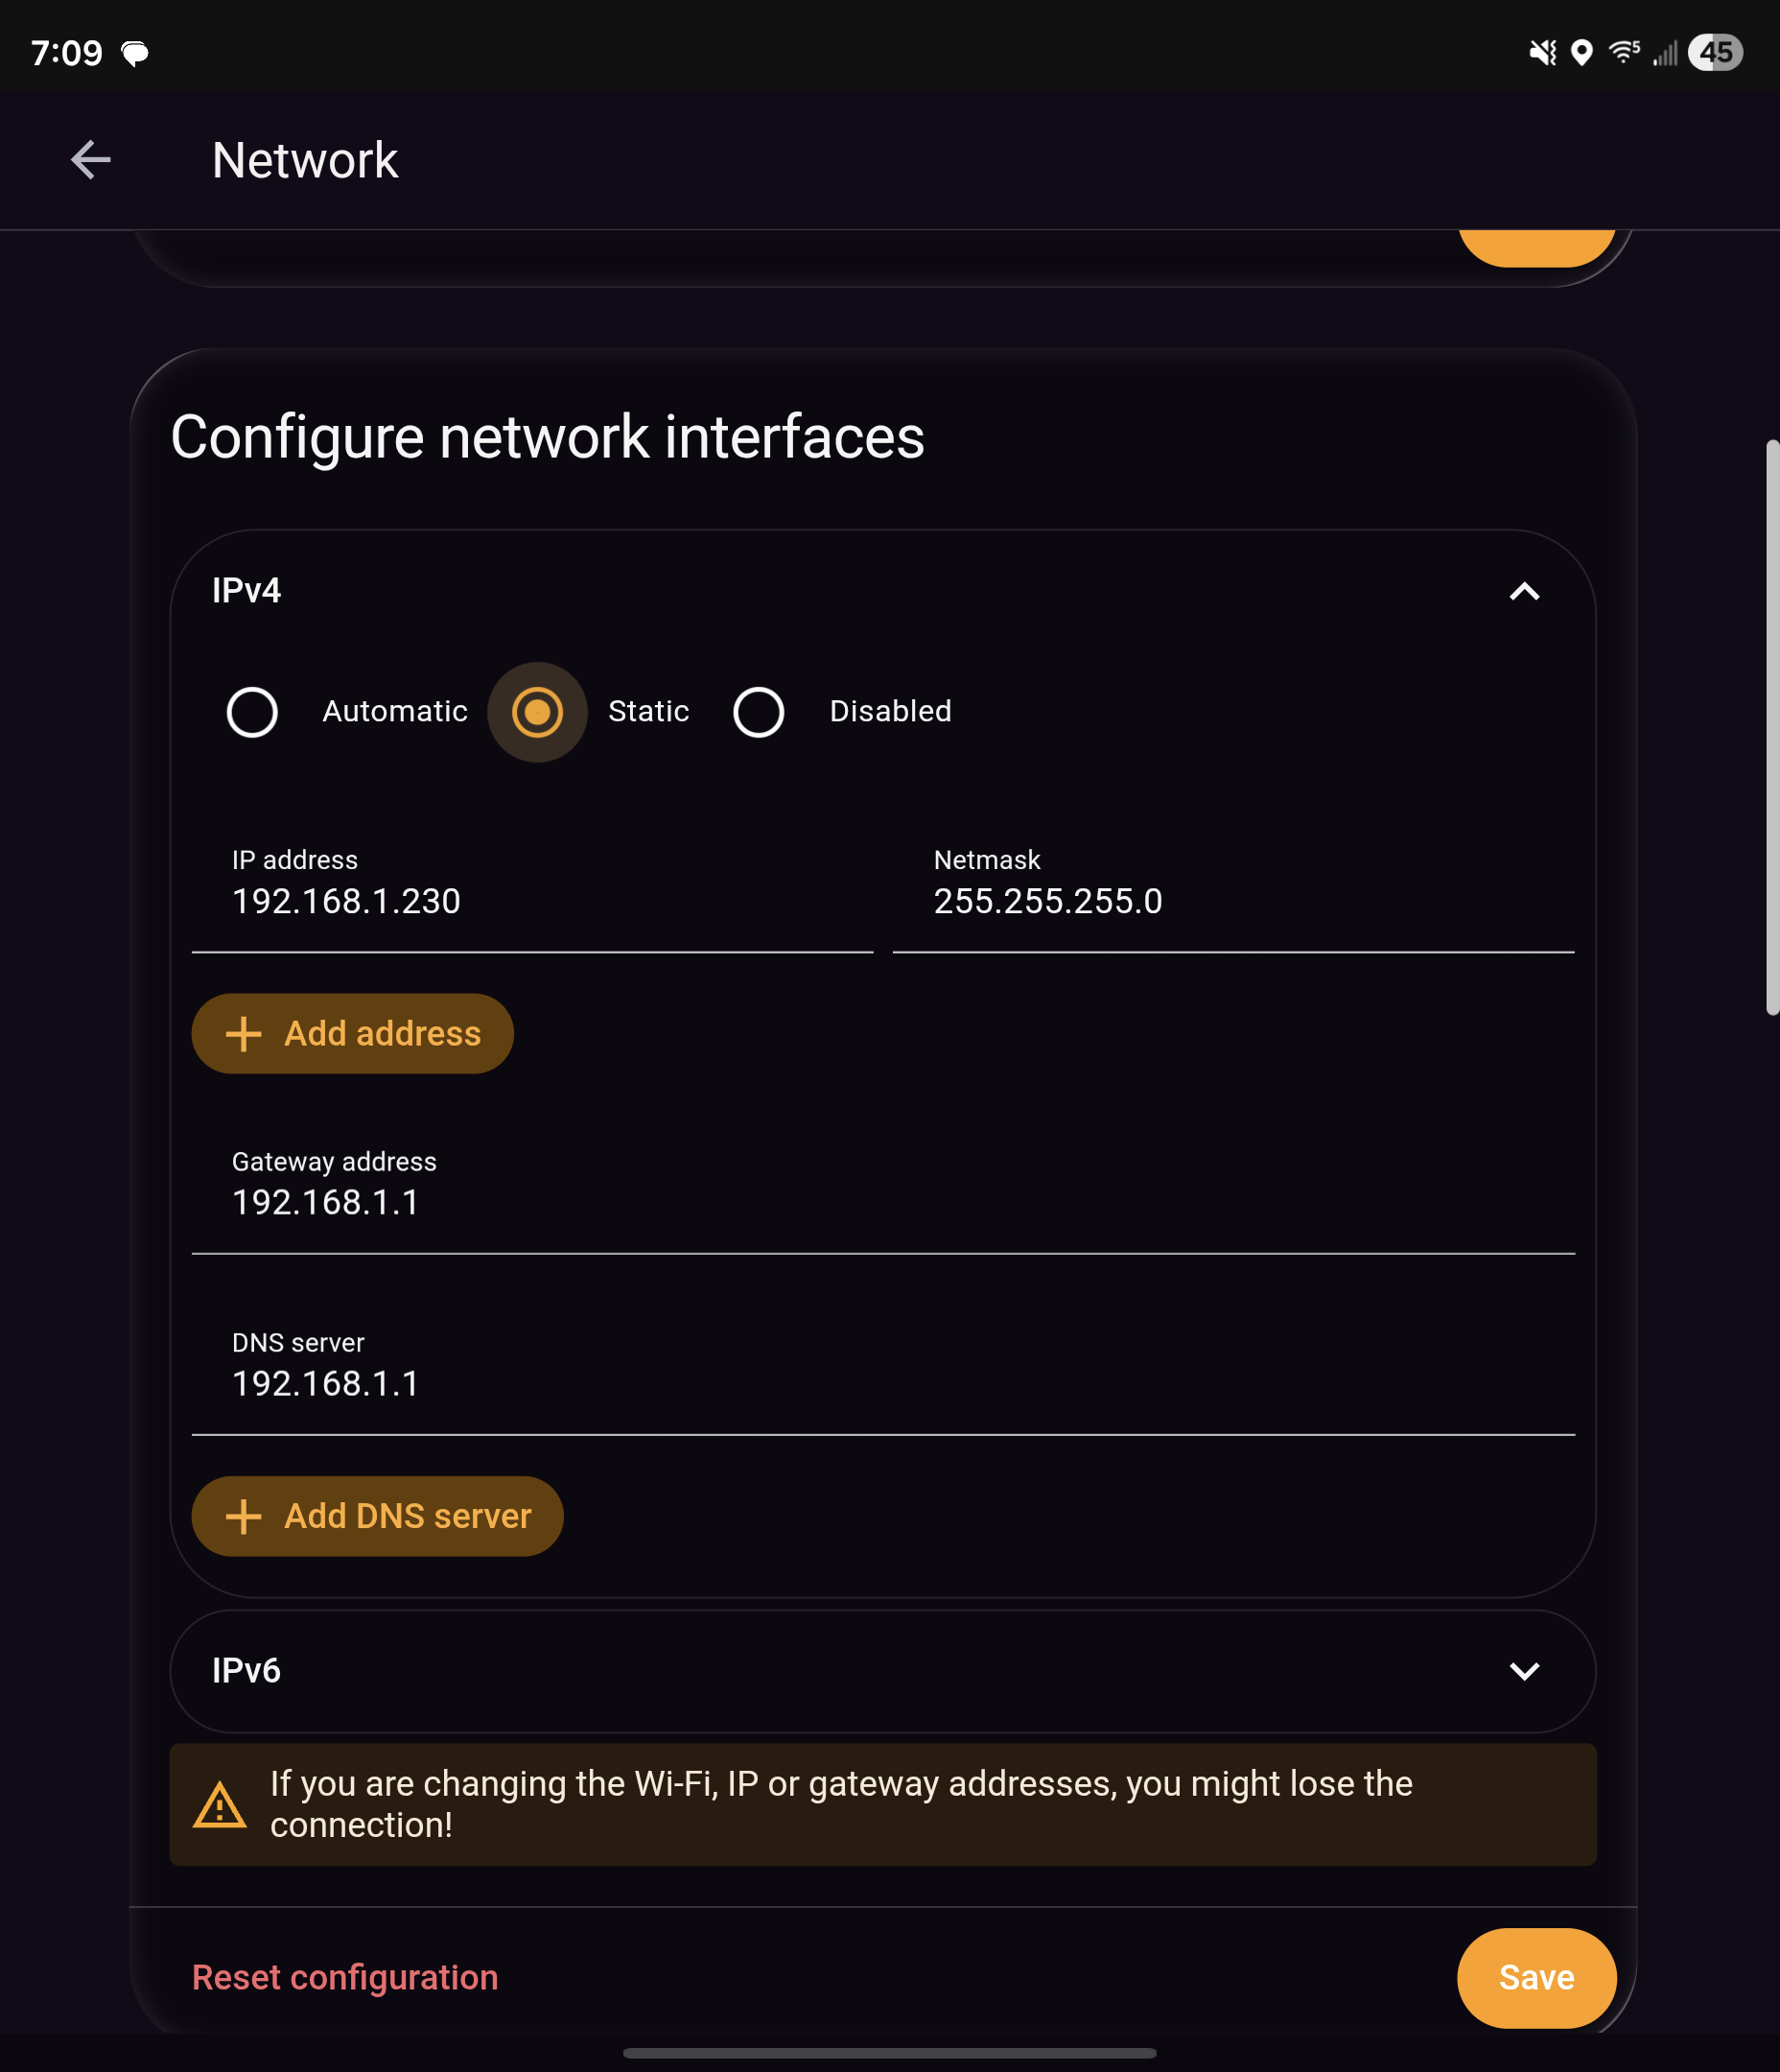Screen dimensions: 1780x2072
Task: Open the Network screen header title
Action: click(304, 160)
